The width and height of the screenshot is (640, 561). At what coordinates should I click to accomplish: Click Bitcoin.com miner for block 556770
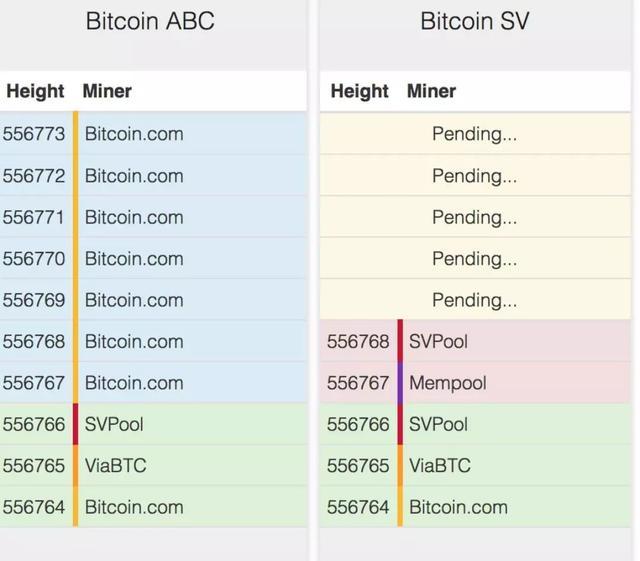(x=134, y=259)
